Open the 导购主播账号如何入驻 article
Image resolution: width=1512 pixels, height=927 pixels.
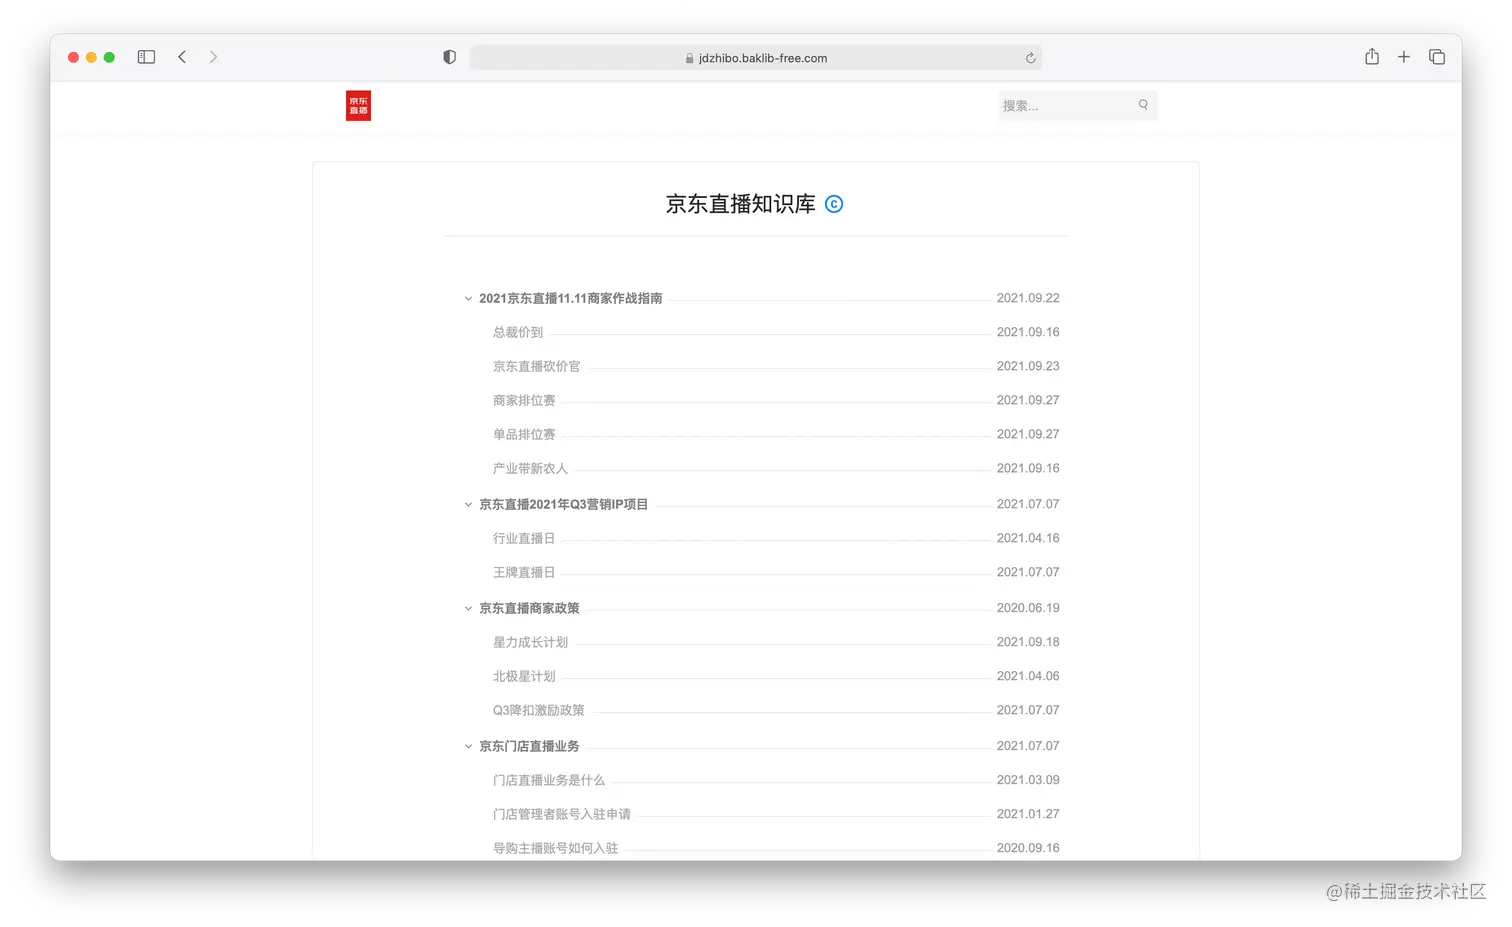pyautogui.click(x=555, y=848)
